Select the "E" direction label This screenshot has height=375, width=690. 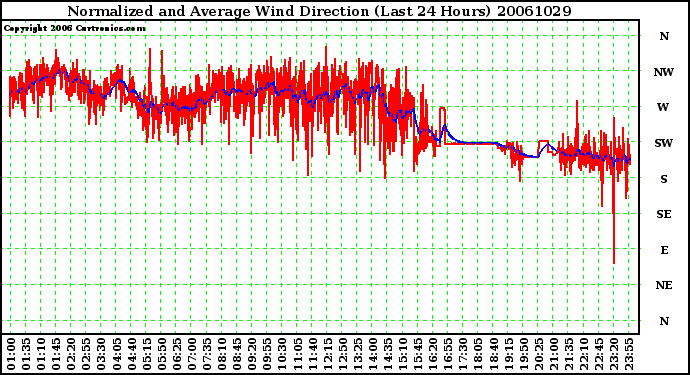[664, 250]
